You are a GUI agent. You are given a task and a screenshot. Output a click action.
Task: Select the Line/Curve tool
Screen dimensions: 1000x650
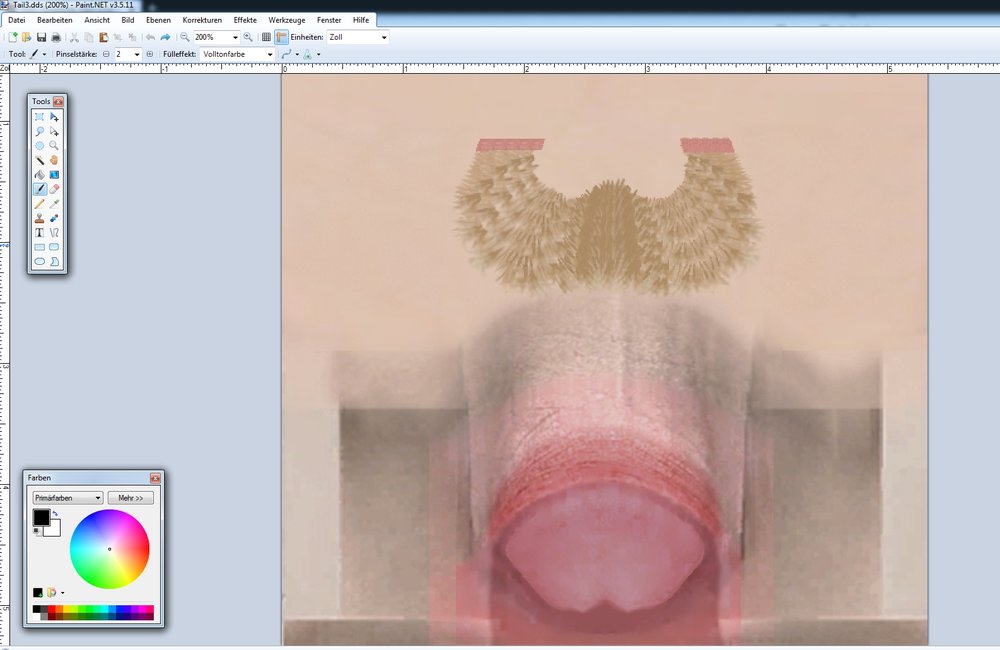tap(54, 233)
